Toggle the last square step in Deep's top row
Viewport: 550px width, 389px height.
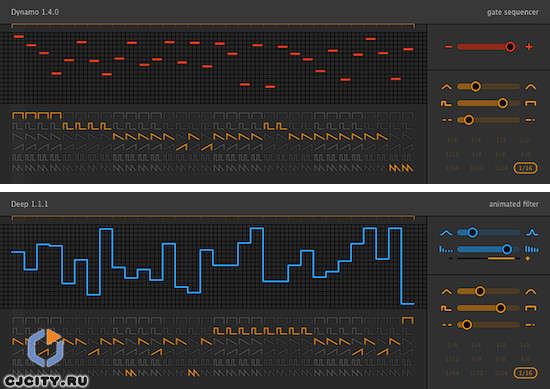[x=408, y=320]
